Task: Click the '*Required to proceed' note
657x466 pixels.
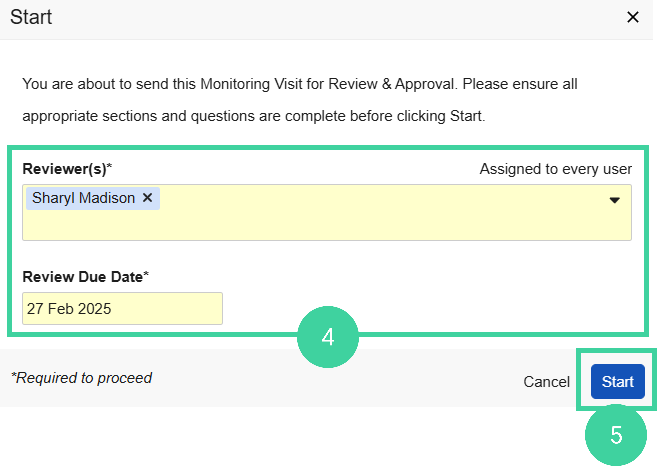Action: pyautogui.click(x=82, y=378)
